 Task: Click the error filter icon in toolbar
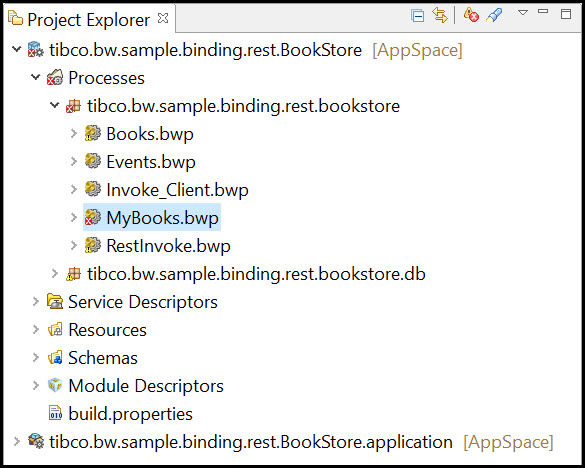(471, 15)
